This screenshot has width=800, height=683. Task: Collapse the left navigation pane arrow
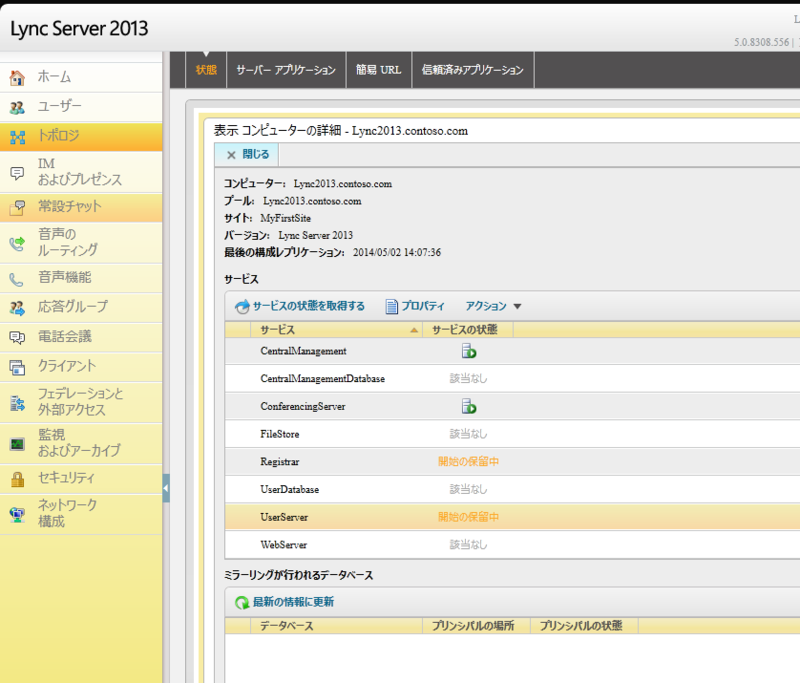click(x=166, y=488)
